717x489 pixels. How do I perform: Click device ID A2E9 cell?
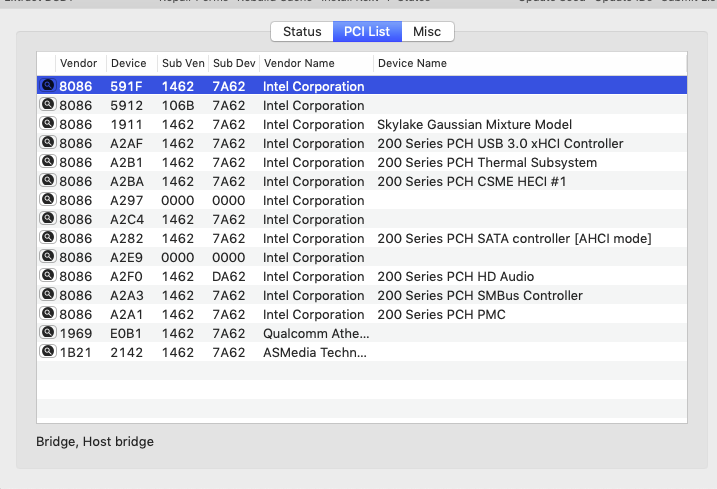click(x=126, y=258)
